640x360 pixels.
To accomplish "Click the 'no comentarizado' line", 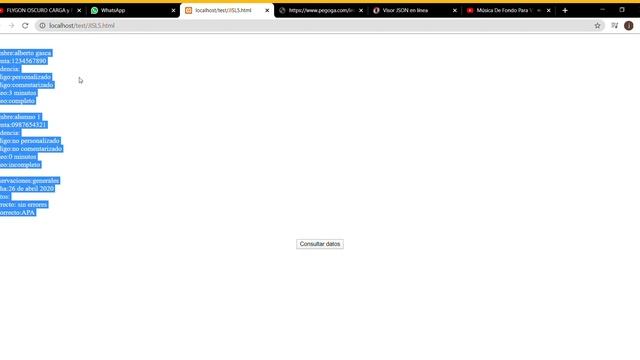I will pyautogui.click(x=31, y=149).
